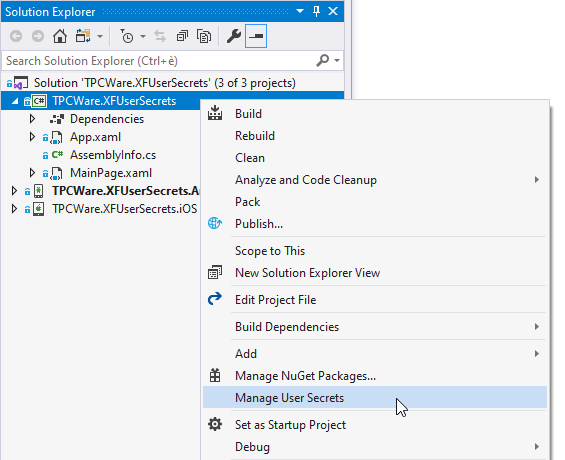
Task: Open the Analyze and Code Cleanup submenu
Action: [x=375, y=180]
